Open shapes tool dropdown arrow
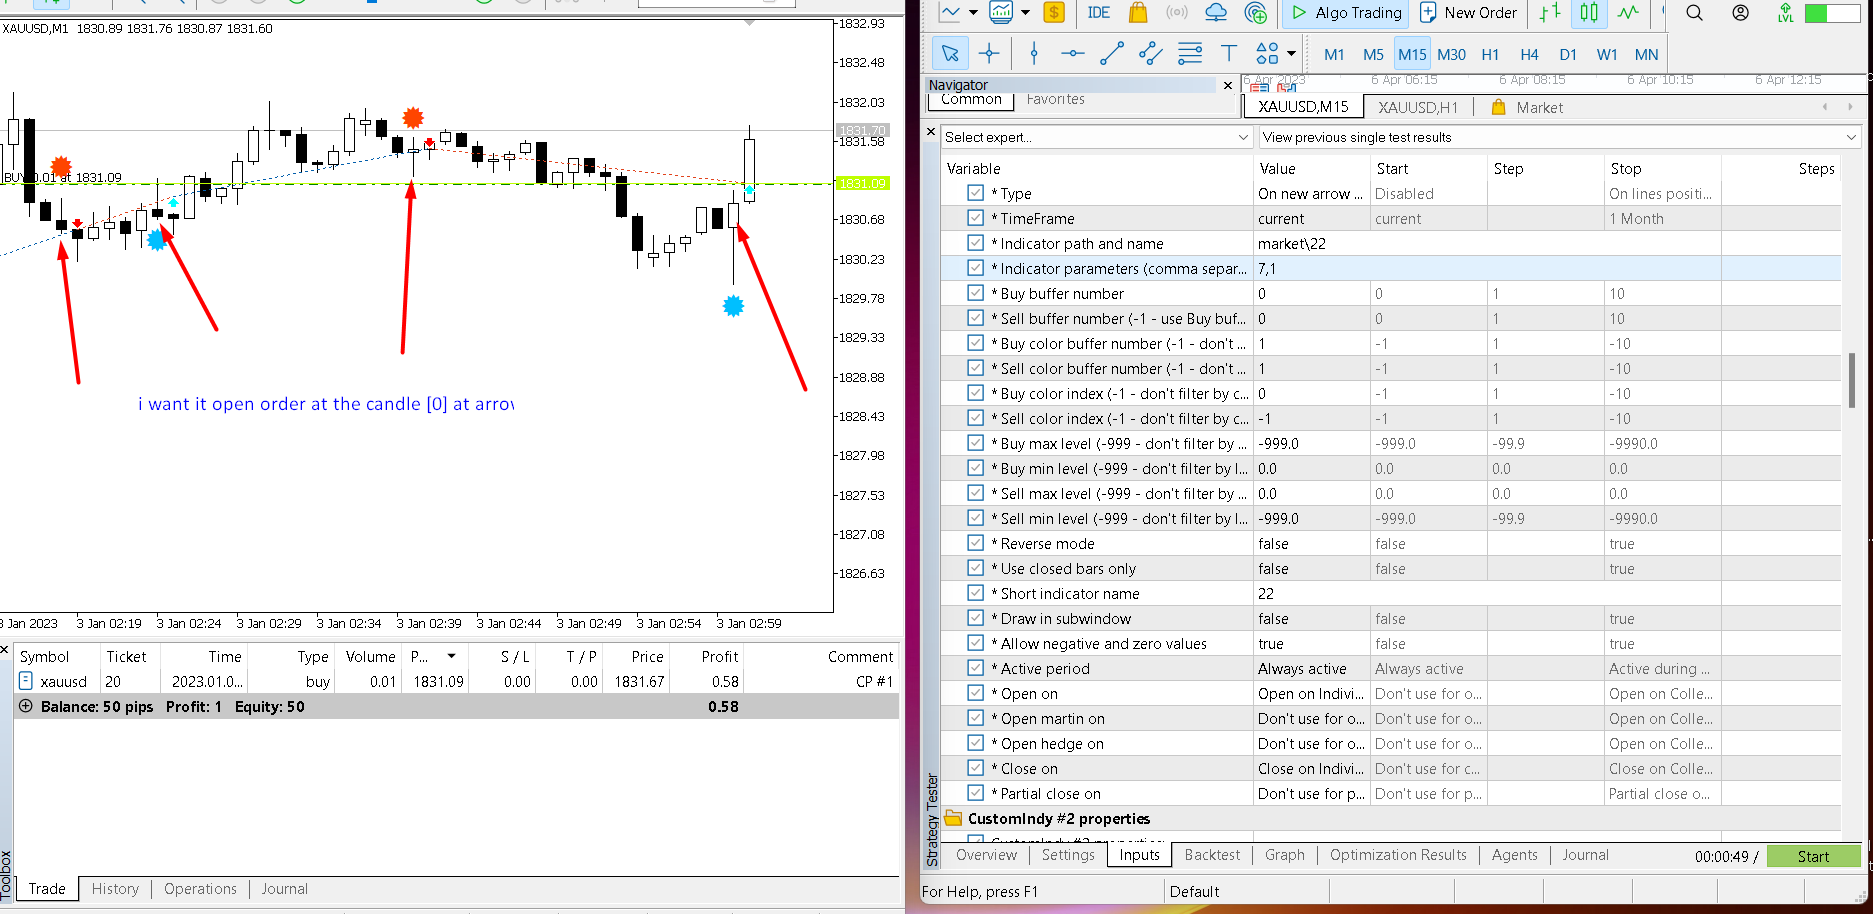1873x914 pixels. (x=1291, y=54)
